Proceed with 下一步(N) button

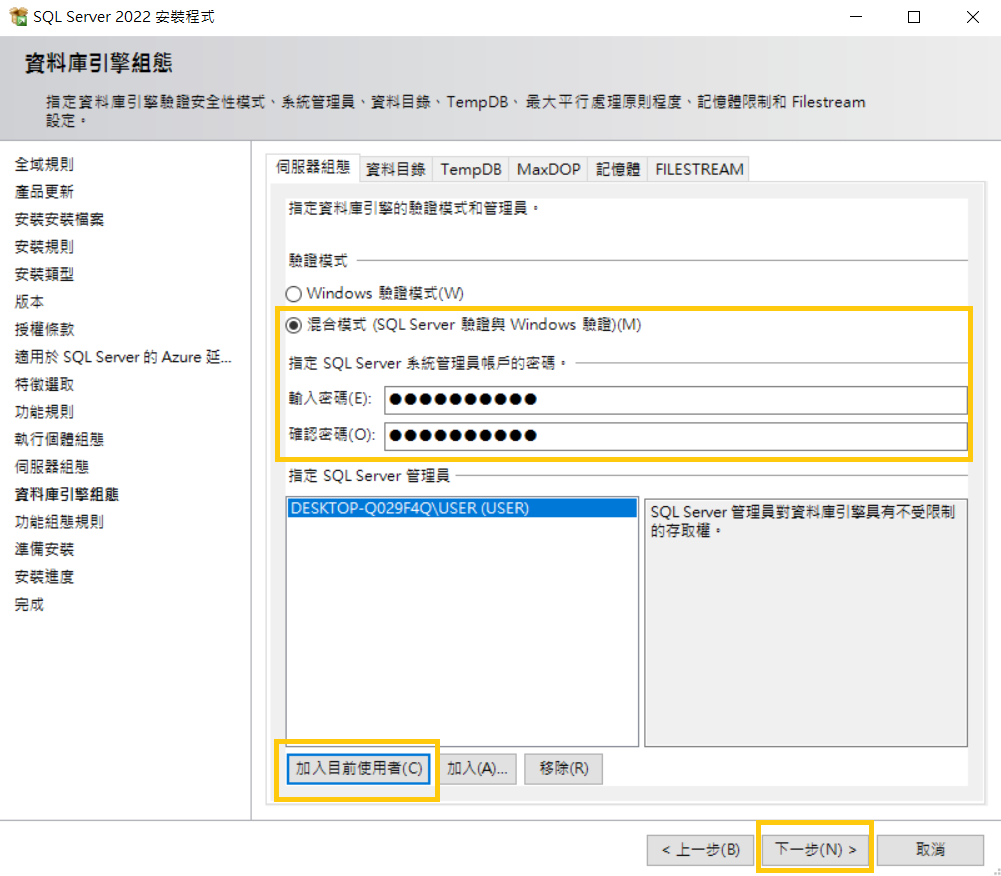815,849
